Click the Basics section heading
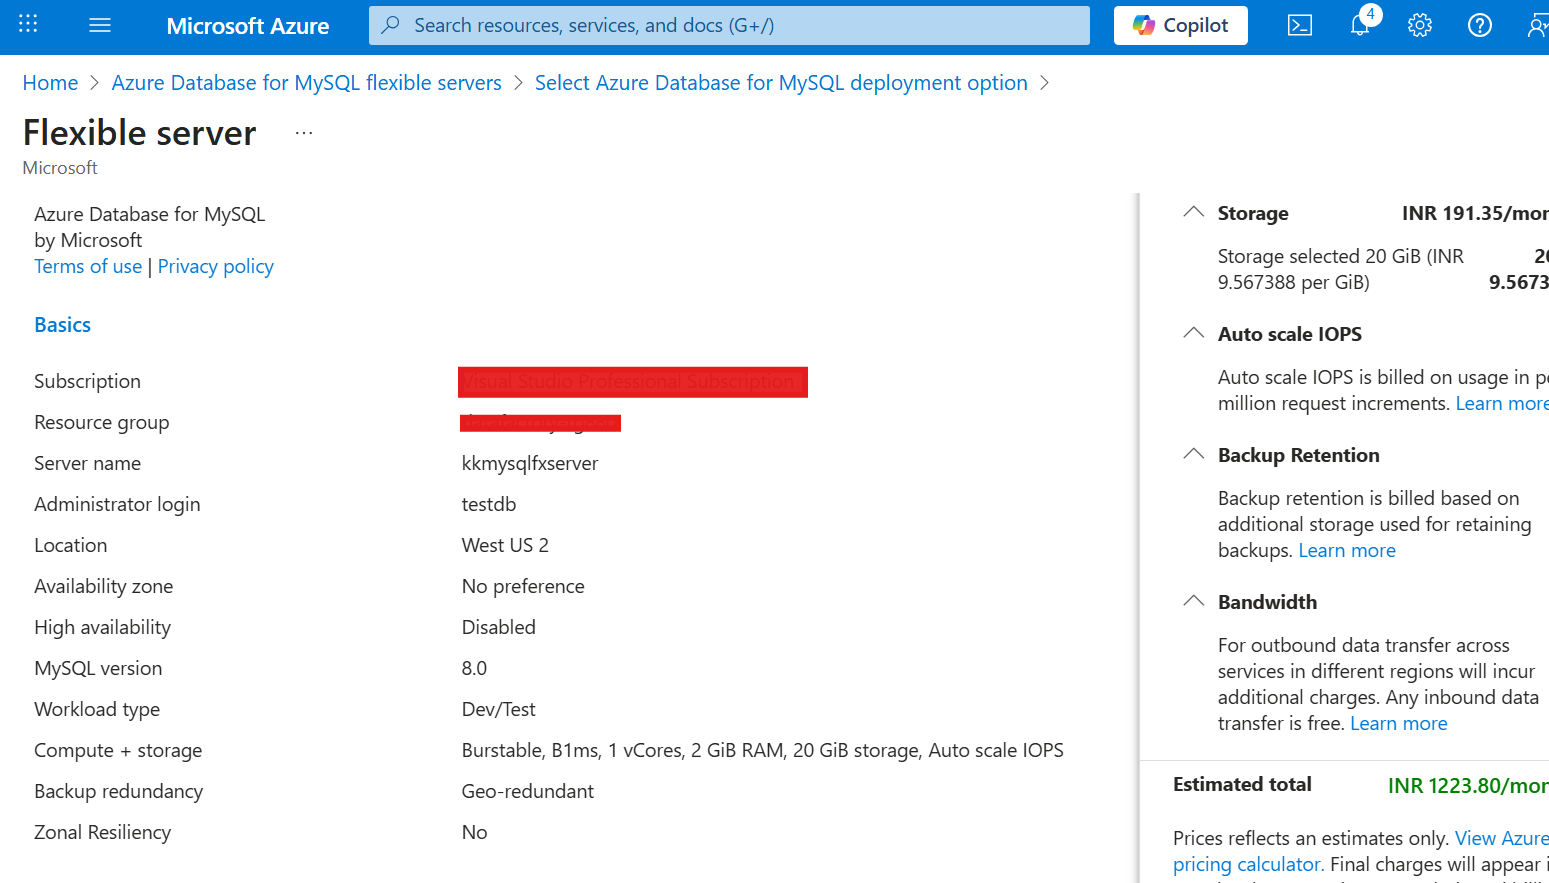 (x=62, y=325)
